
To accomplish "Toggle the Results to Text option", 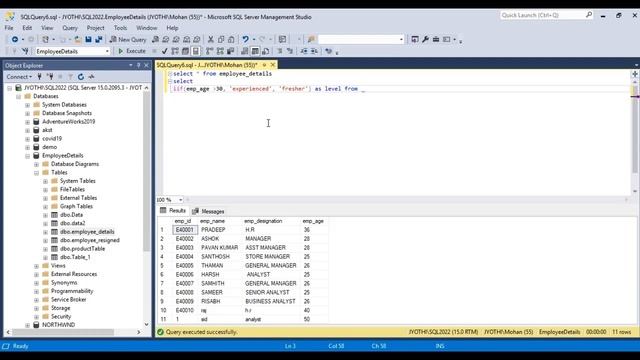I will pos(244,51).
